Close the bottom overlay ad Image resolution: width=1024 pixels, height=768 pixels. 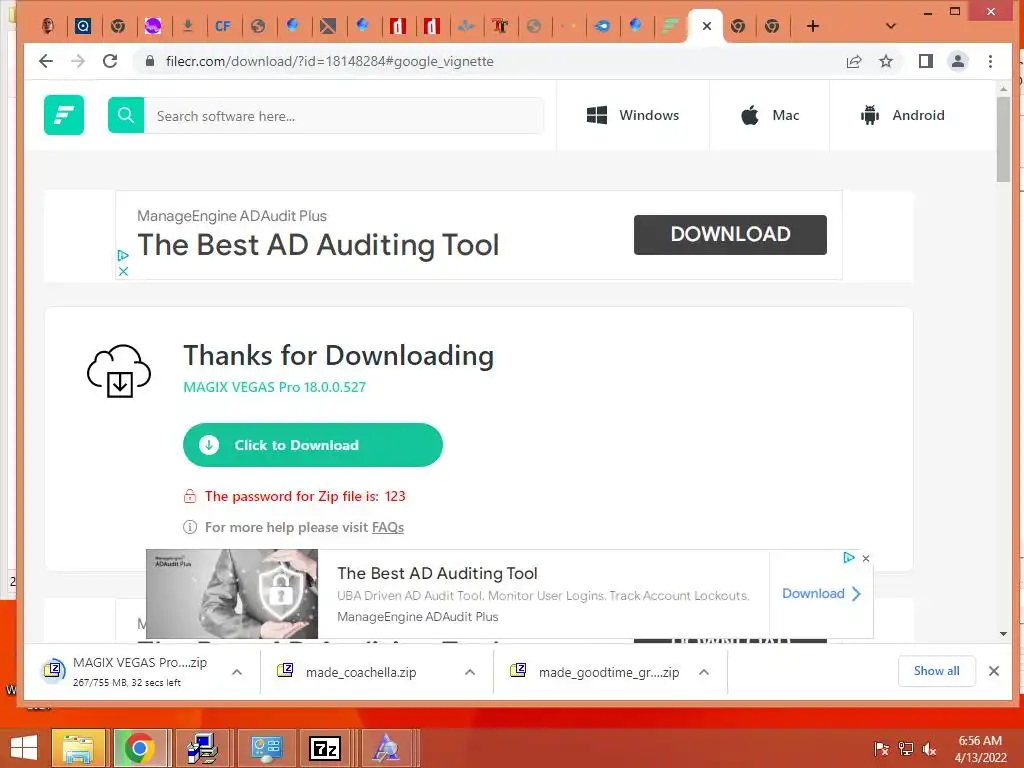(x=866, y=558)
